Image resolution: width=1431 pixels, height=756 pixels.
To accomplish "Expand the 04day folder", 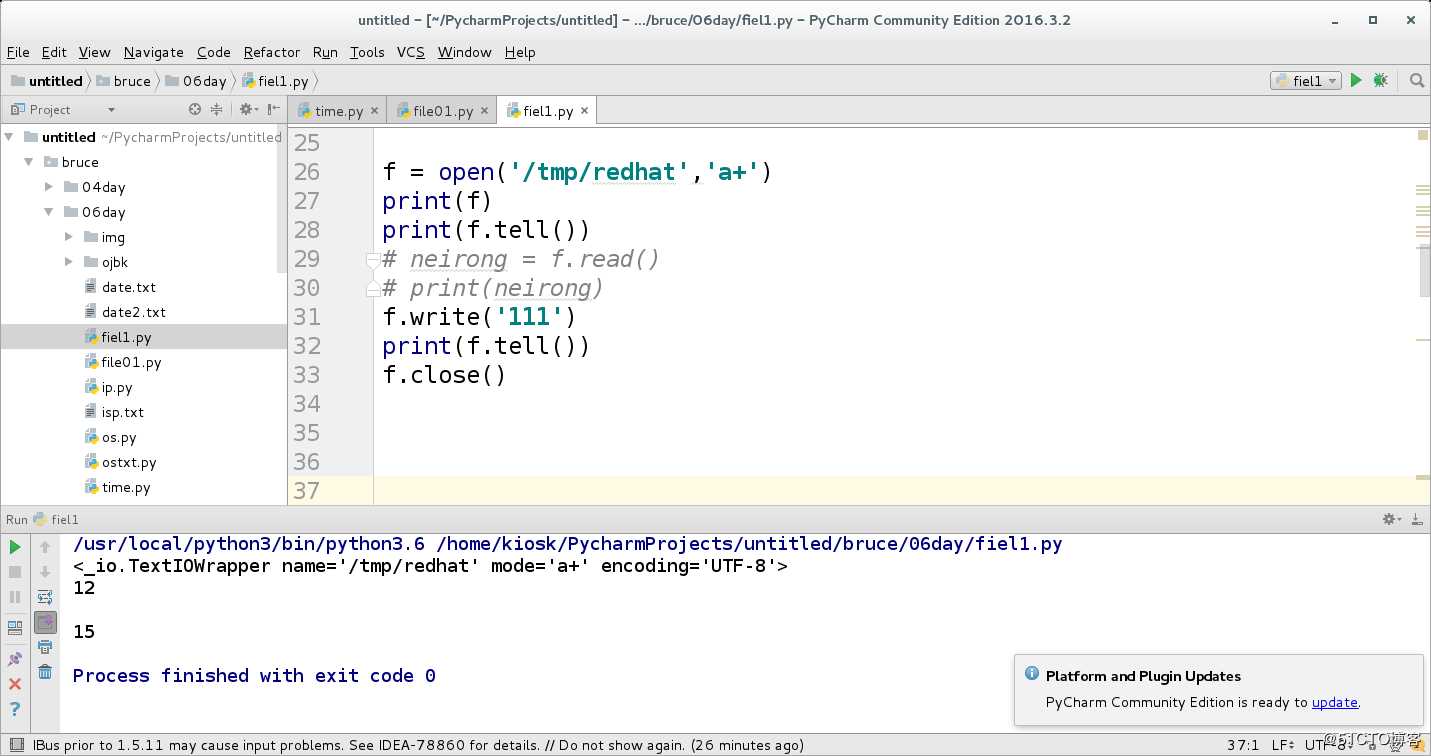I will pyautogui.click(x=49, y=187).
